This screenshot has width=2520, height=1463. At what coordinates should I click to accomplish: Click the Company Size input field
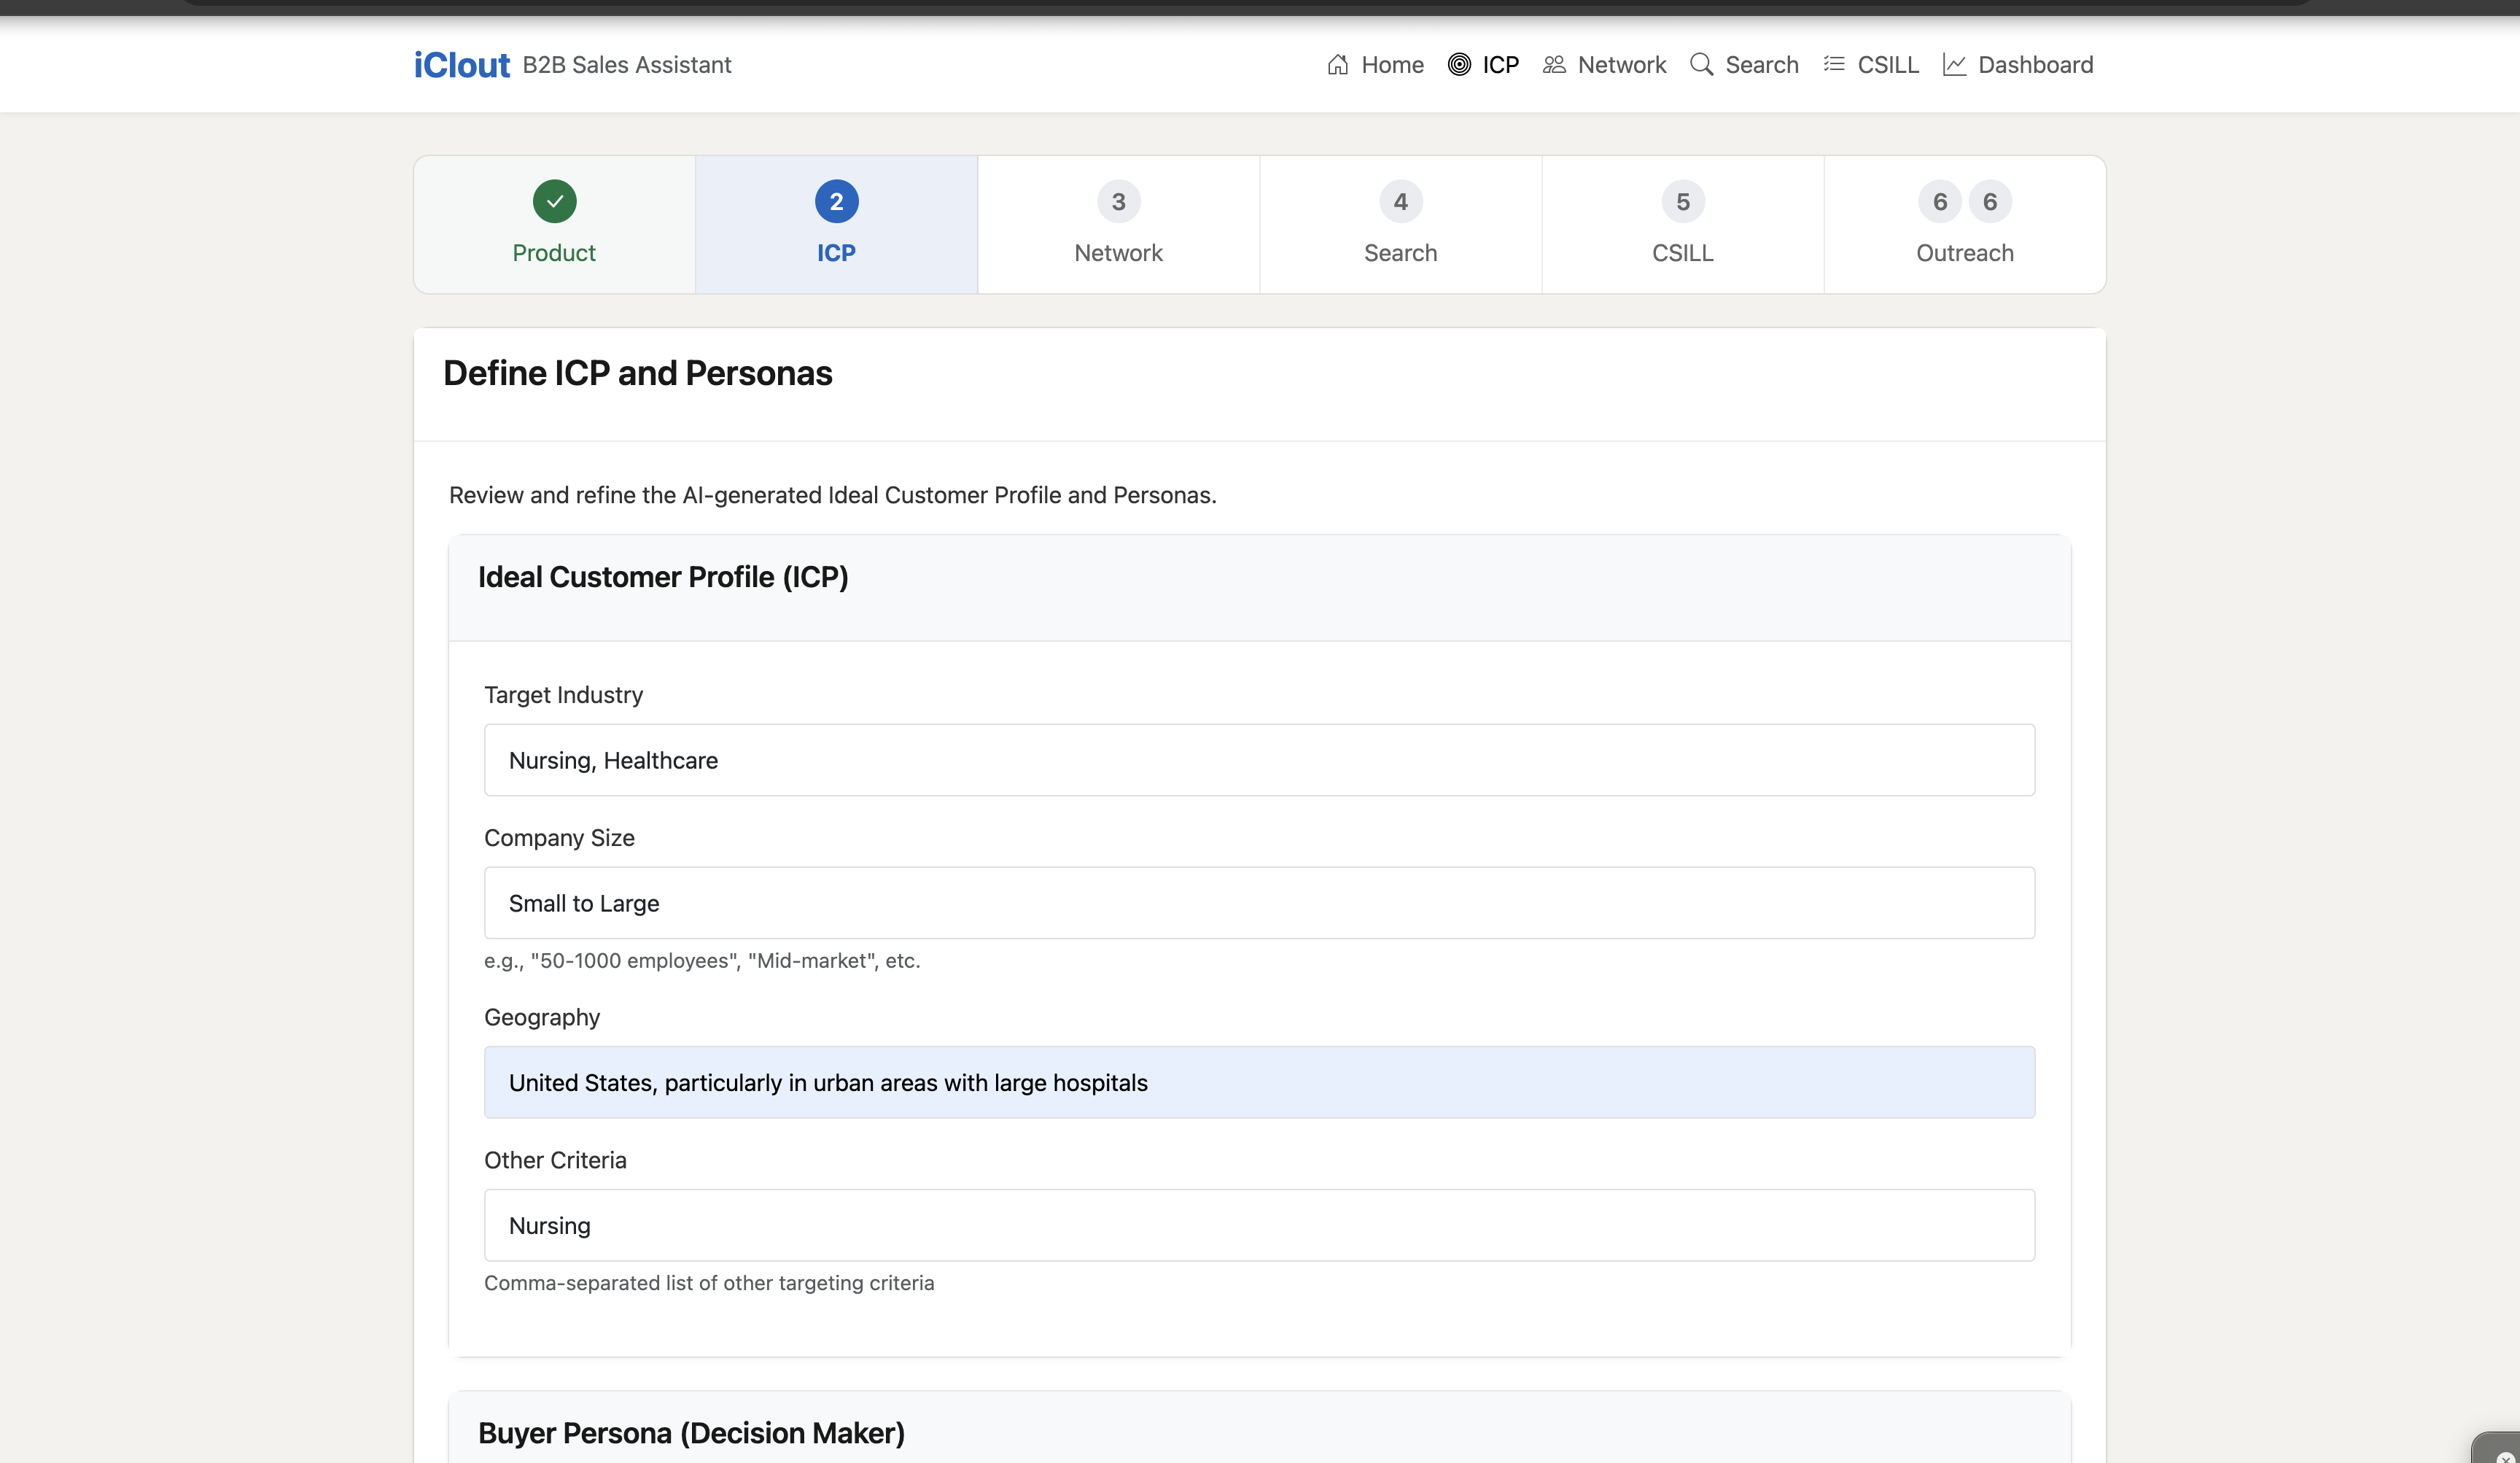[1259, 903]
